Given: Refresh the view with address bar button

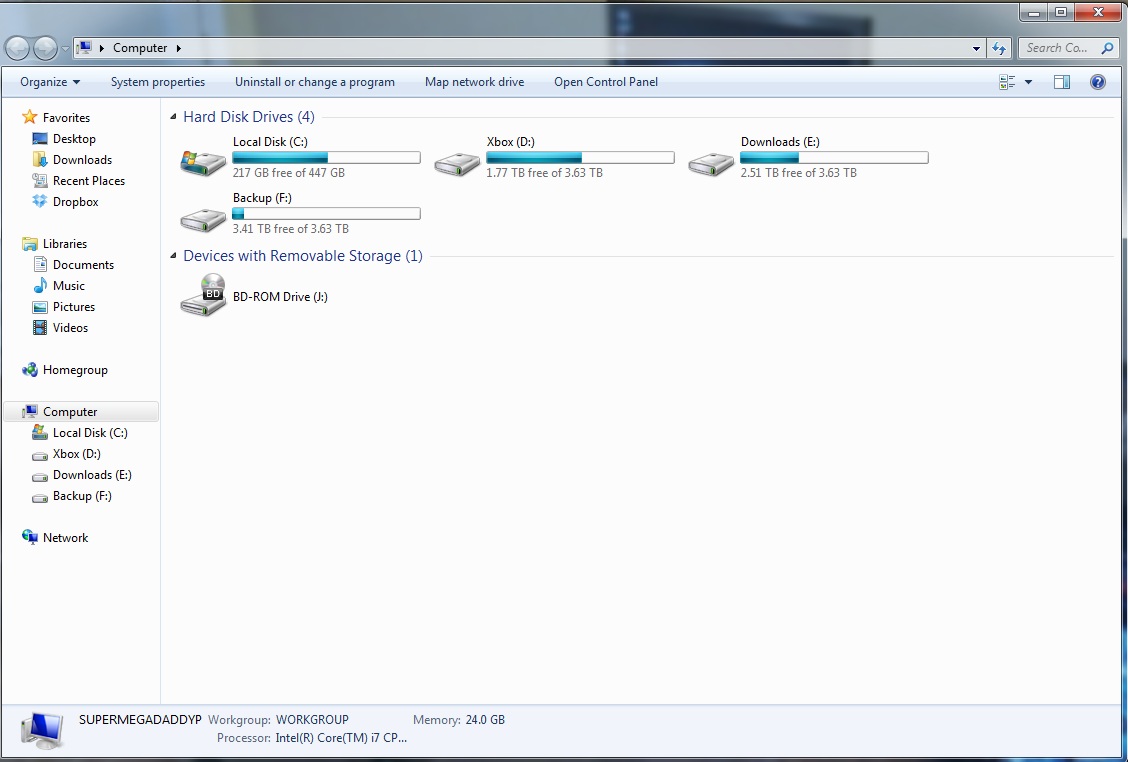Looking at the screenshot, I should (x=999, y=48).
